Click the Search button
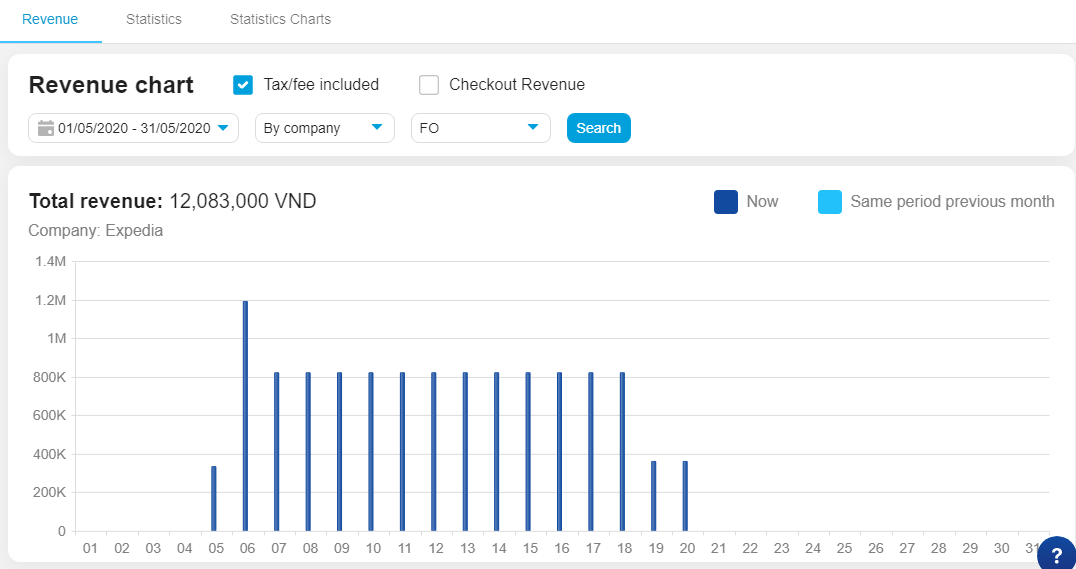The height and width of the screenshot is (569, 1076). tap(598, 128)
